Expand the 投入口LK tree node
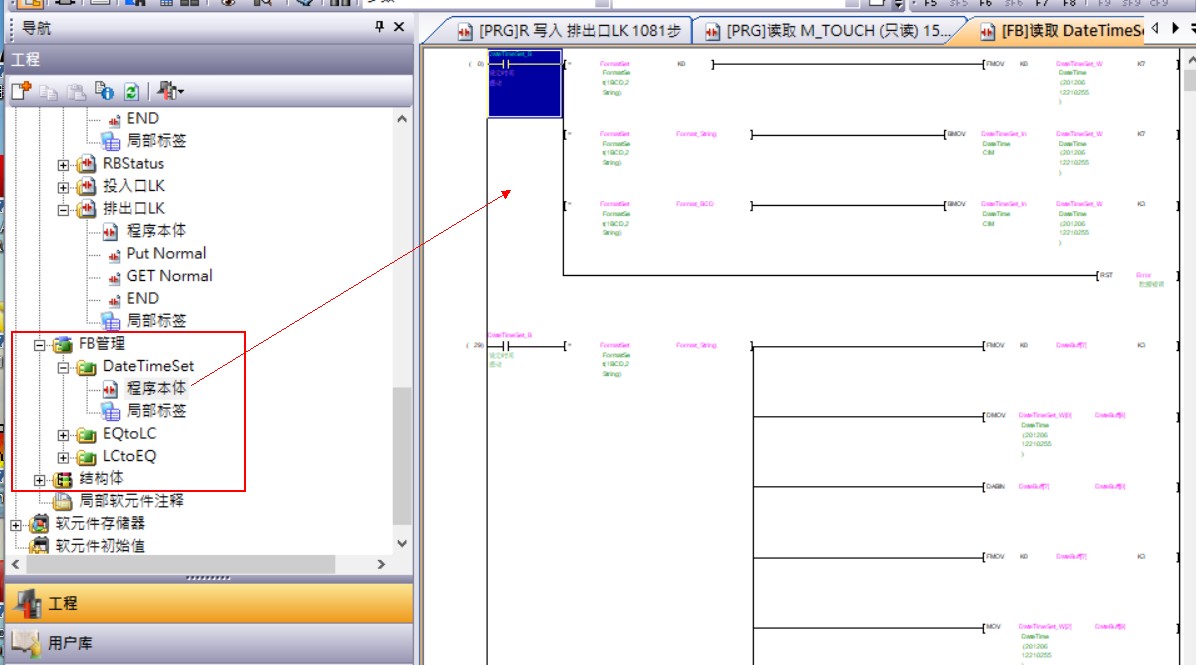Viewport: 1196px width, 665px height. [x=64, y=187]
